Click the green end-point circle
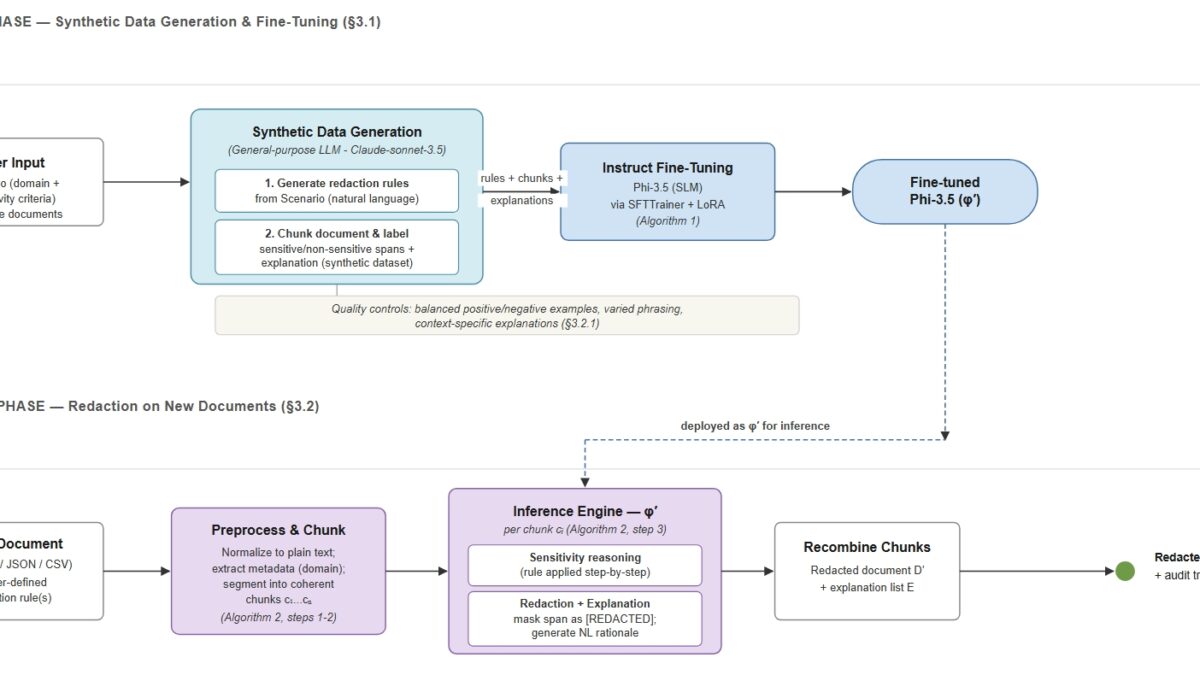1200x675 pixels. [1125, 571]
